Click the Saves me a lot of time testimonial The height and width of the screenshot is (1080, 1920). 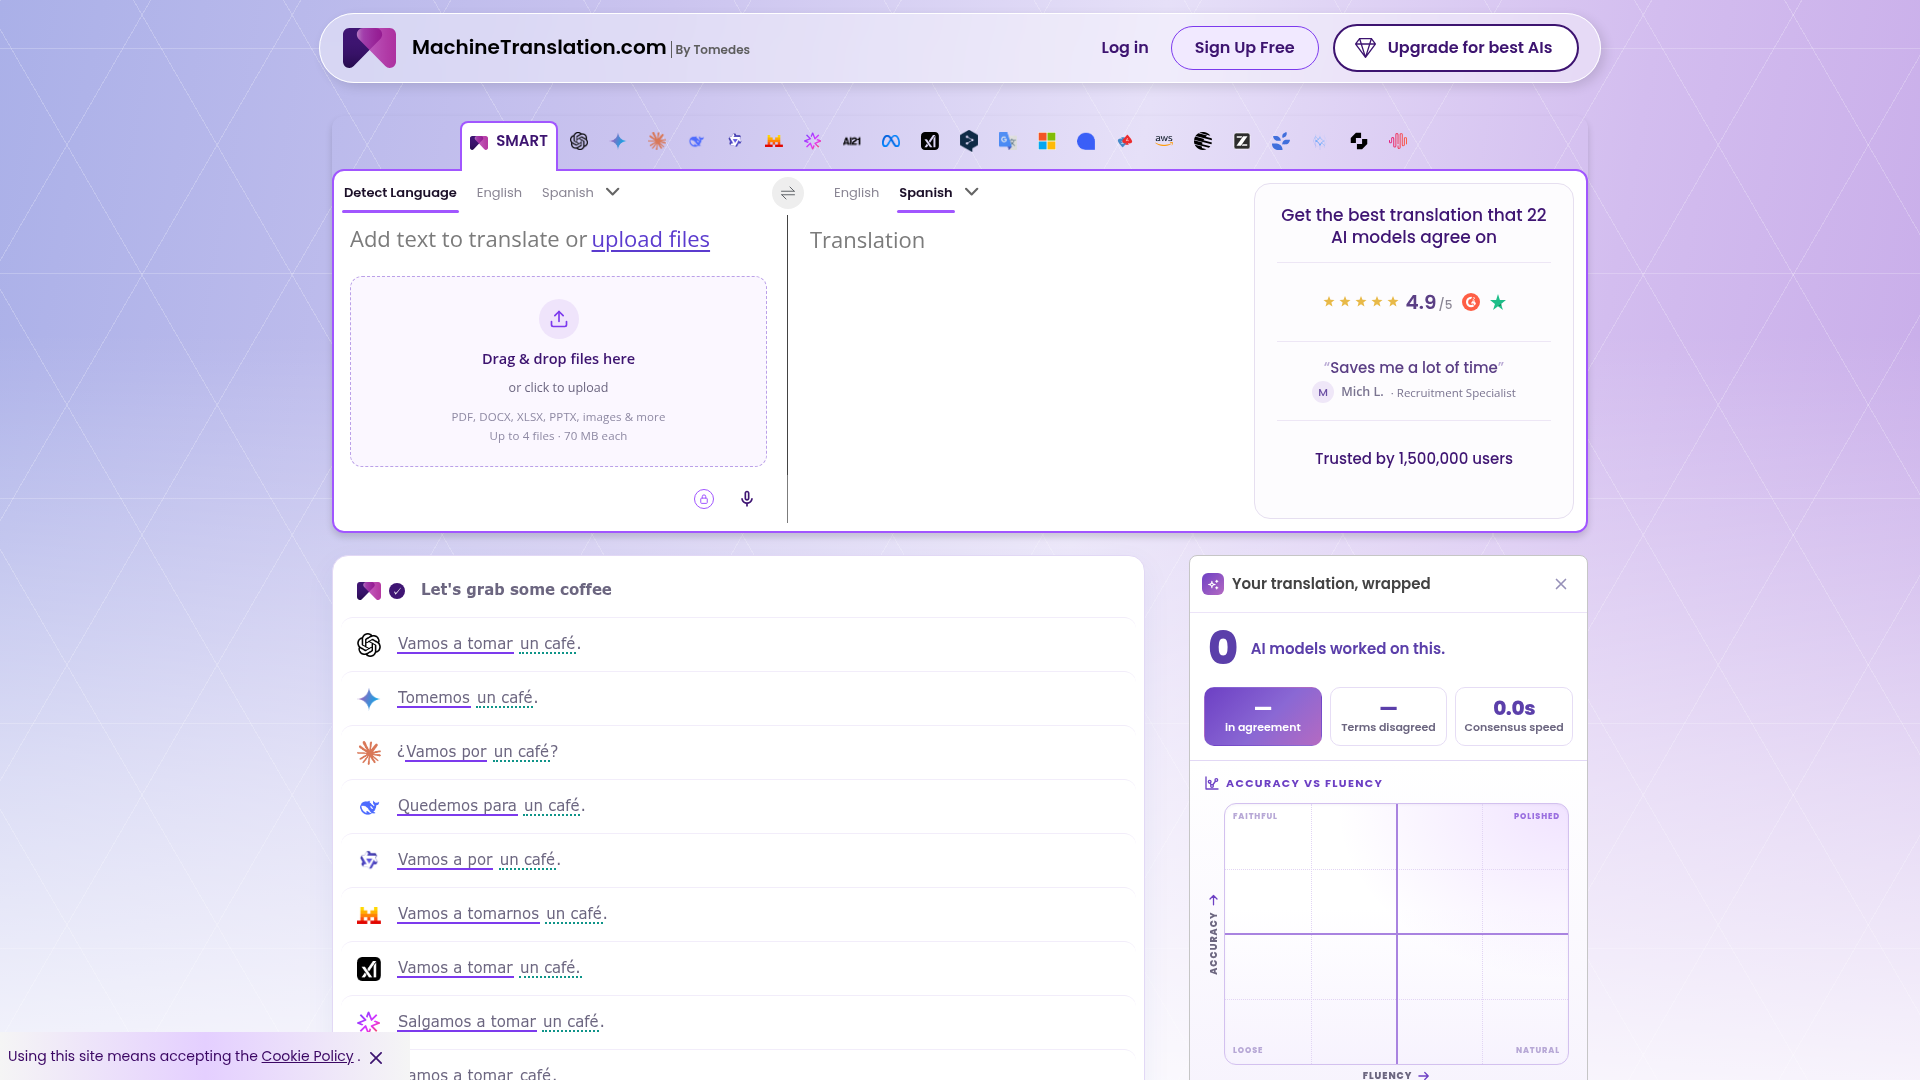(x=1414, y=368)
